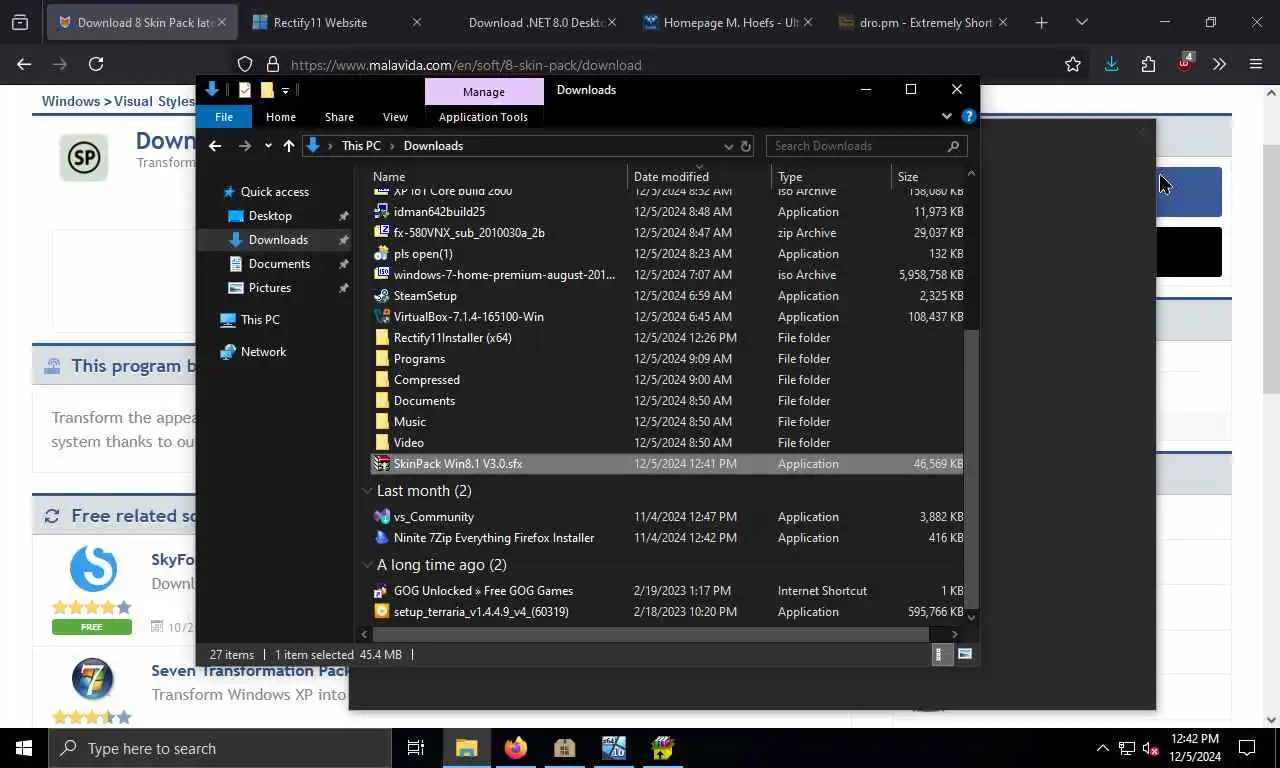Click Properties icon in Quick Access Toolbar

(245, 90)
